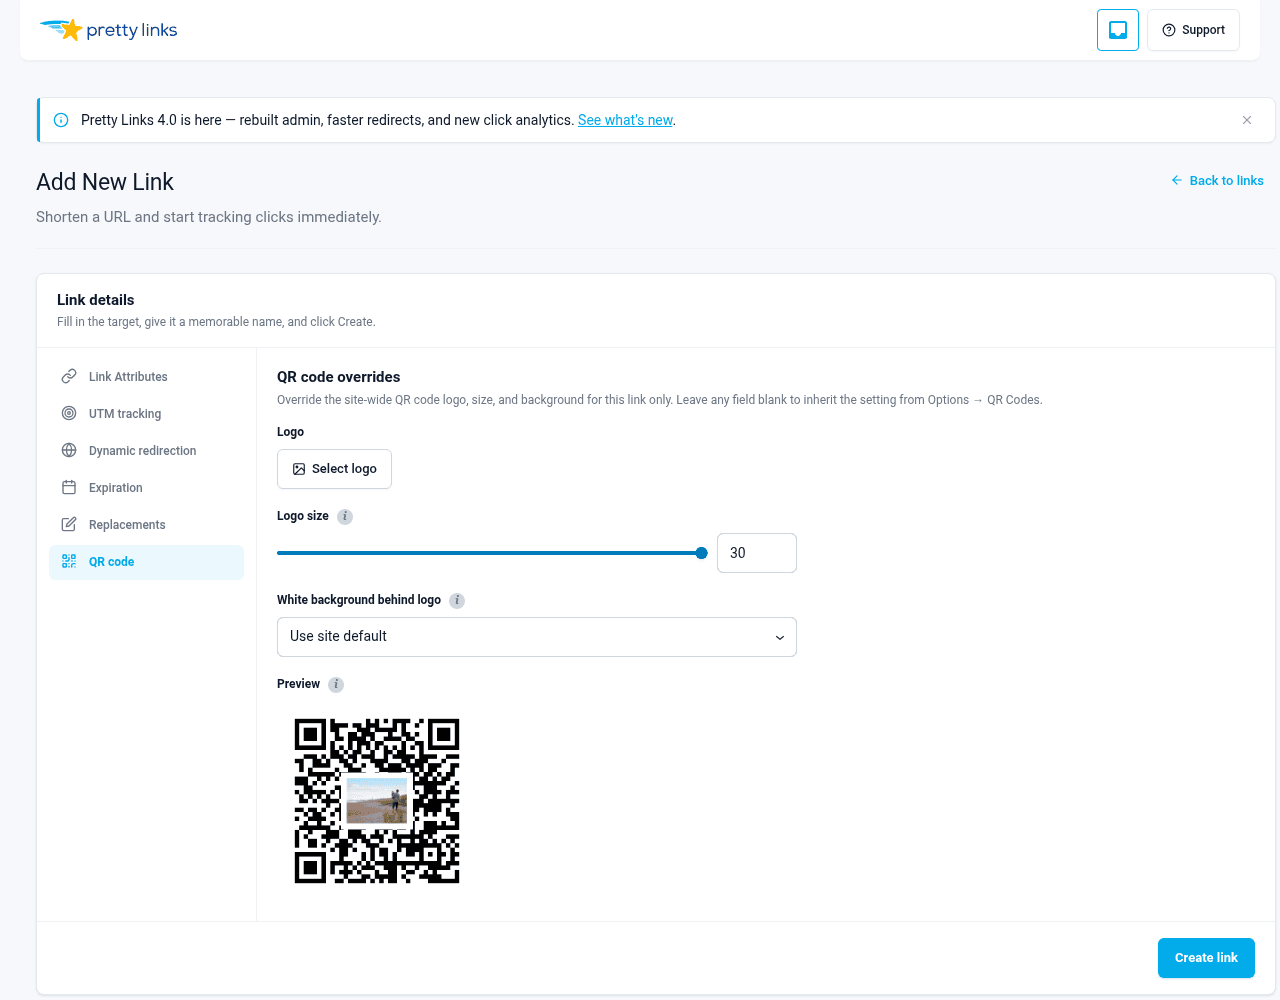Image resolution: width=1280 pixels, height=1000 pixels.
Task: Click the Support help button
Action: click(x=1193, y=30)
